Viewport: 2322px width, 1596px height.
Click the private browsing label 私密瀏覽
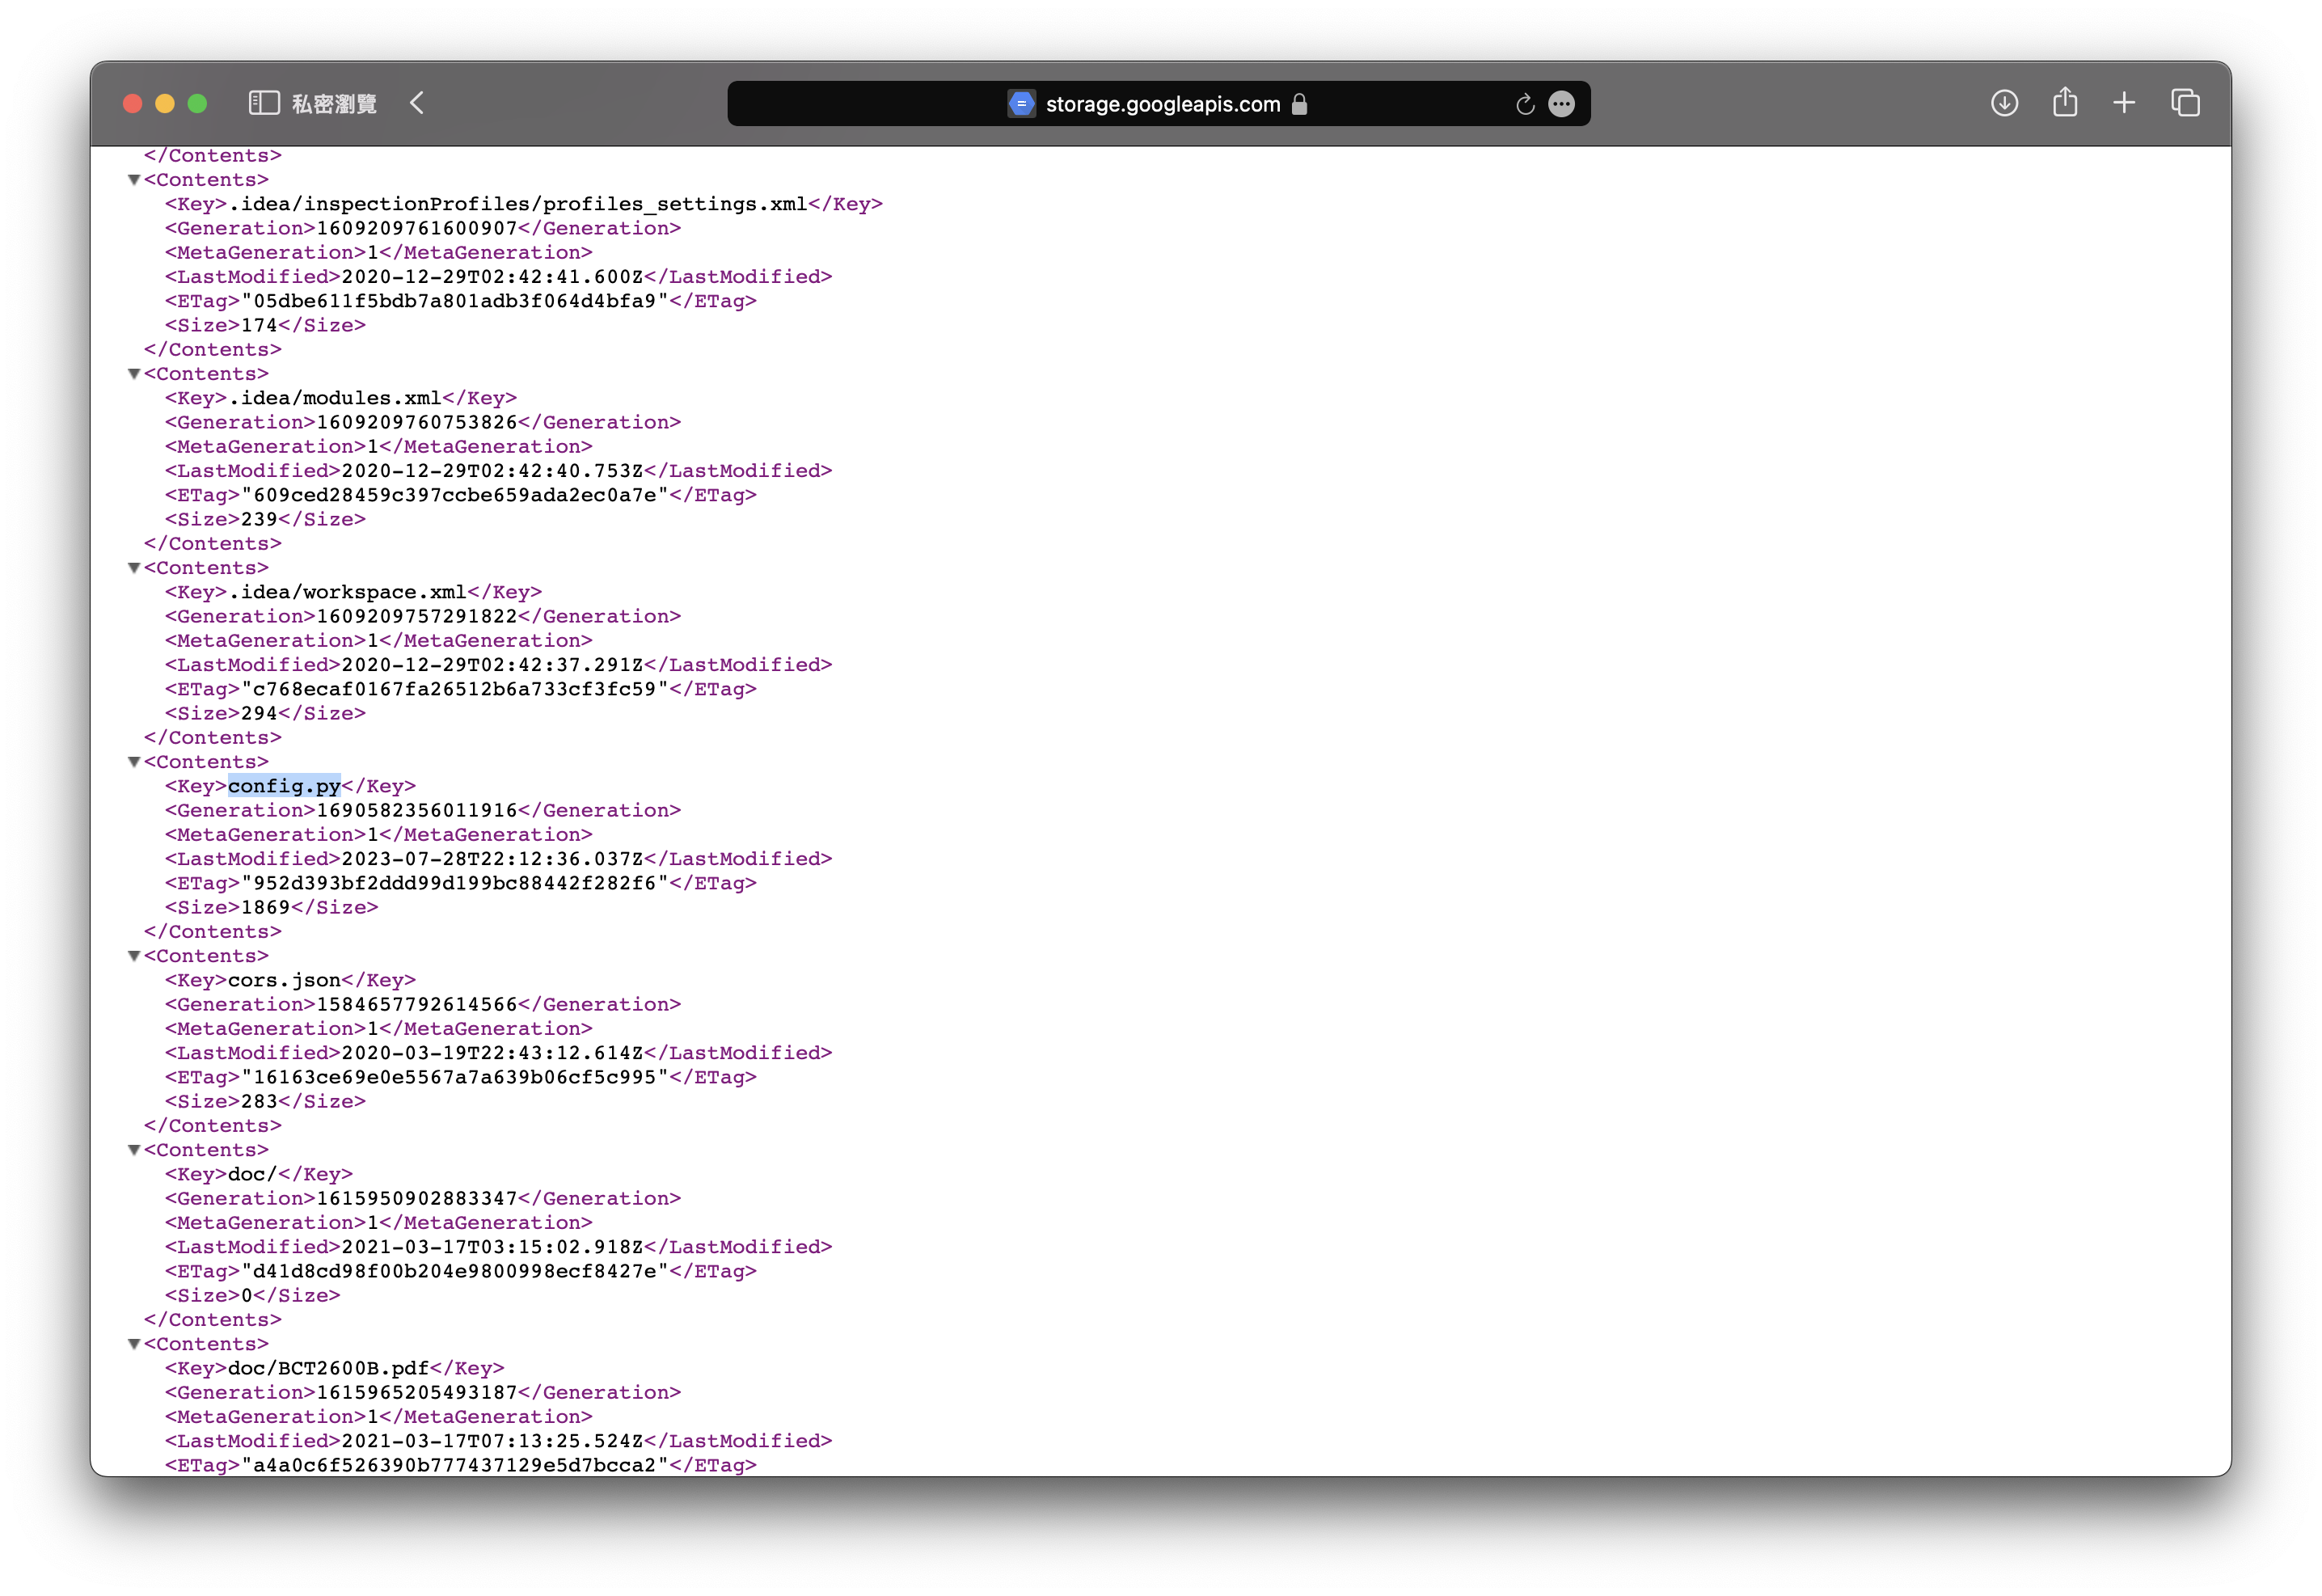coord(334,104)
